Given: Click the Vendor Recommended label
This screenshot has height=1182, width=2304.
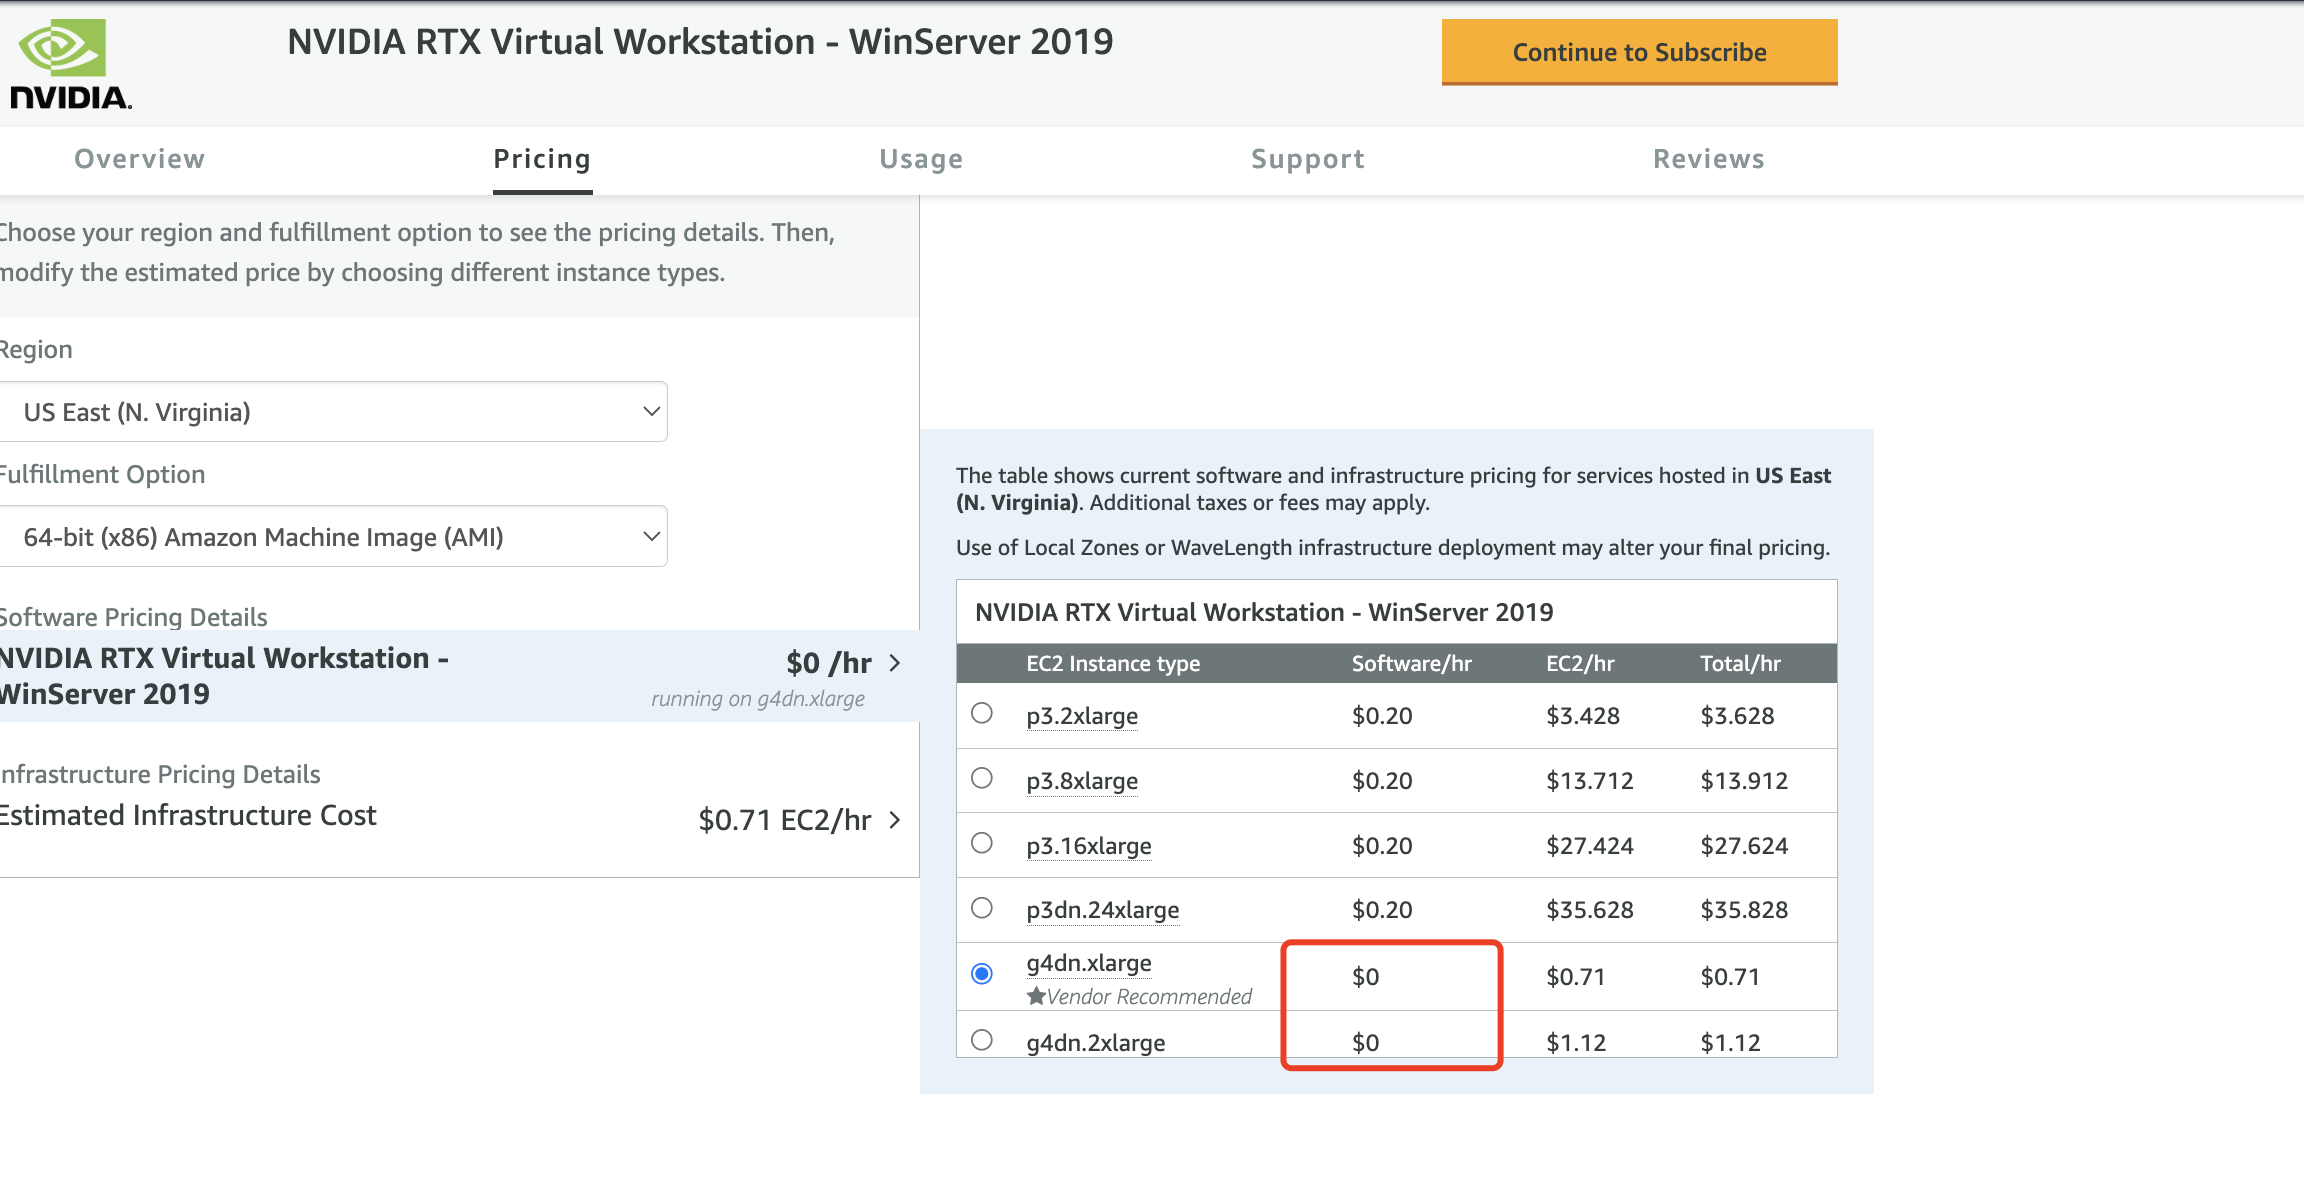Looking at the screenshot, I should point(1149,997).
